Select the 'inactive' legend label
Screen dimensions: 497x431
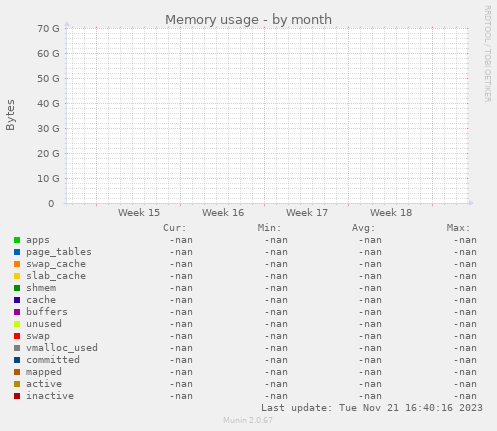50,396
